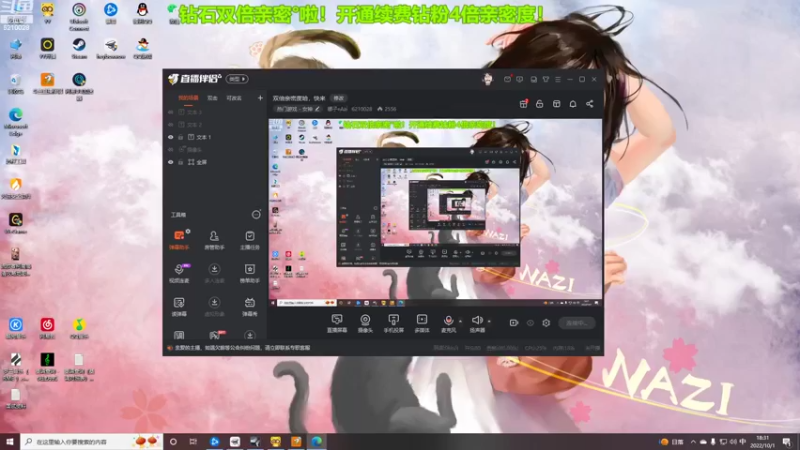Open the hamburger menu in title bar
This screenshot has width=800, height=450.
[558, 79]
